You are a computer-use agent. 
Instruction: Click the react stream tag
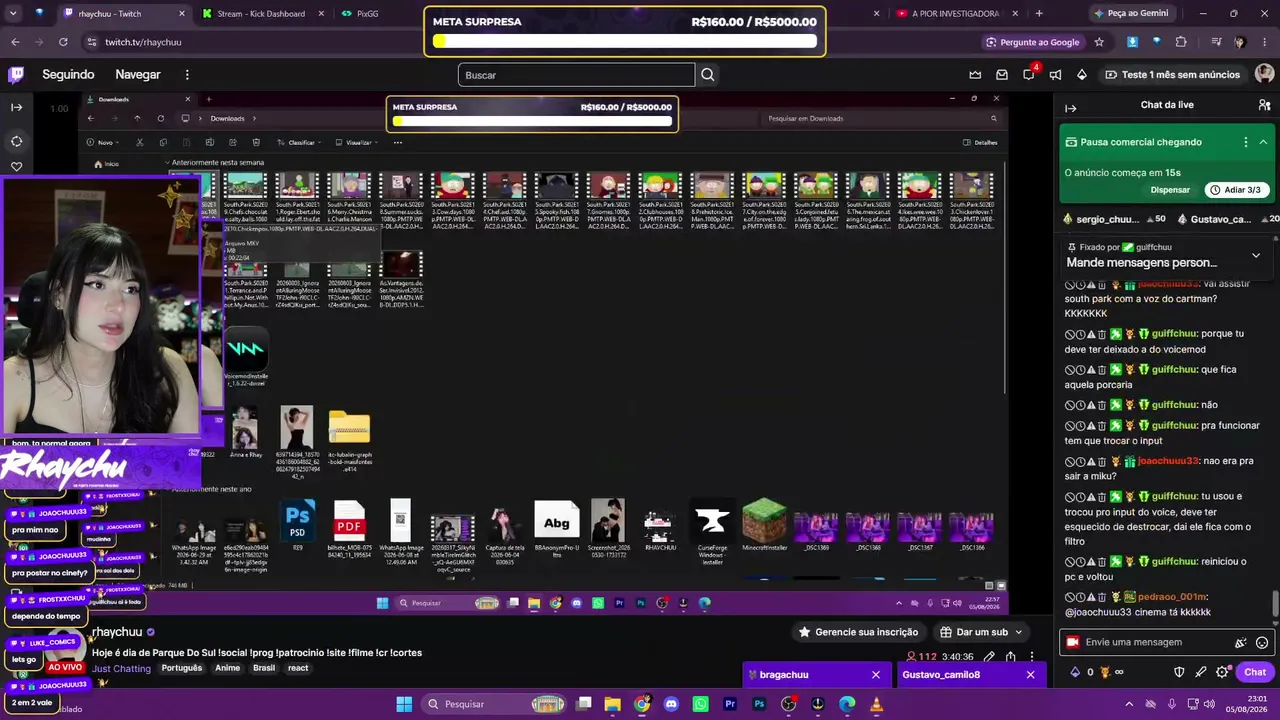pyautogui.click(x=298, y=668)
